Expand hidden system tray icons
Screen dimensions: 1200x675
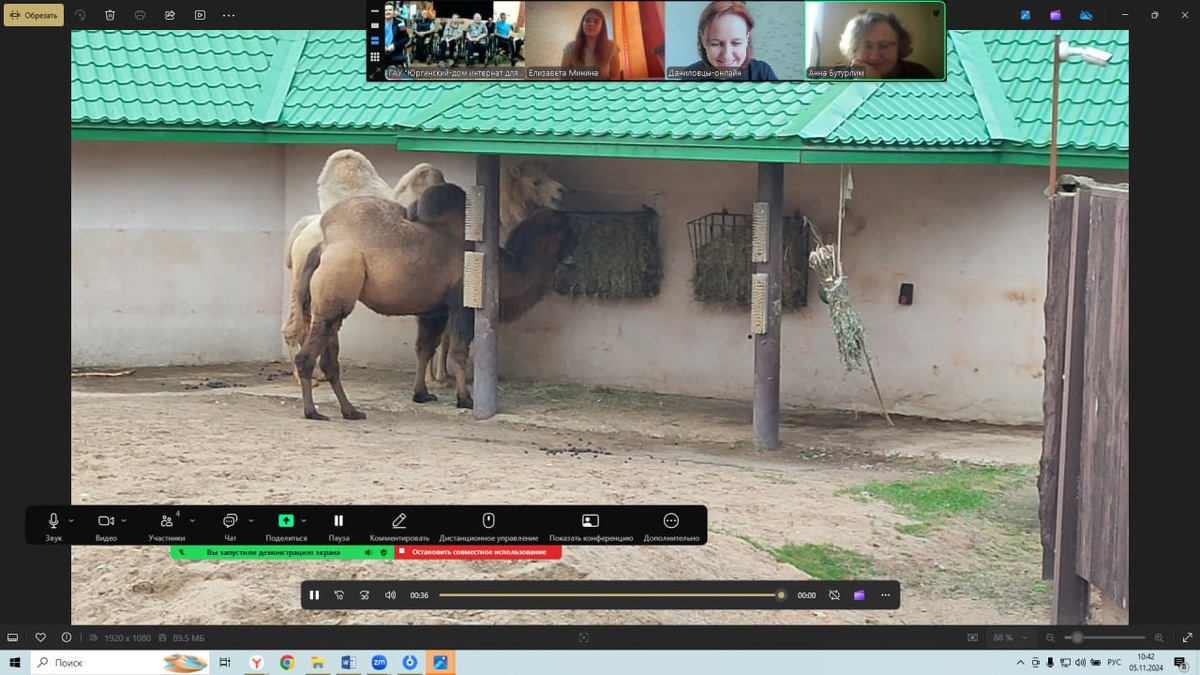pyautogui.click(x=1020, y=662)
